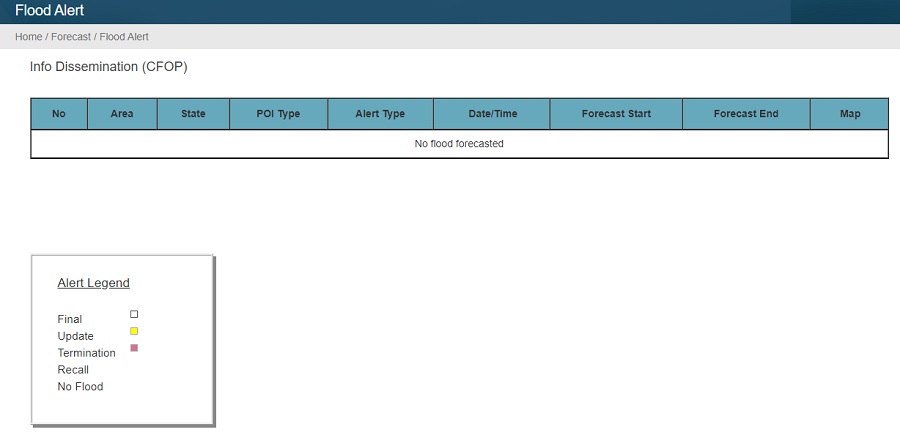Click the Update legend label
Screen dimensions: 900x446
tap(75, 336)
